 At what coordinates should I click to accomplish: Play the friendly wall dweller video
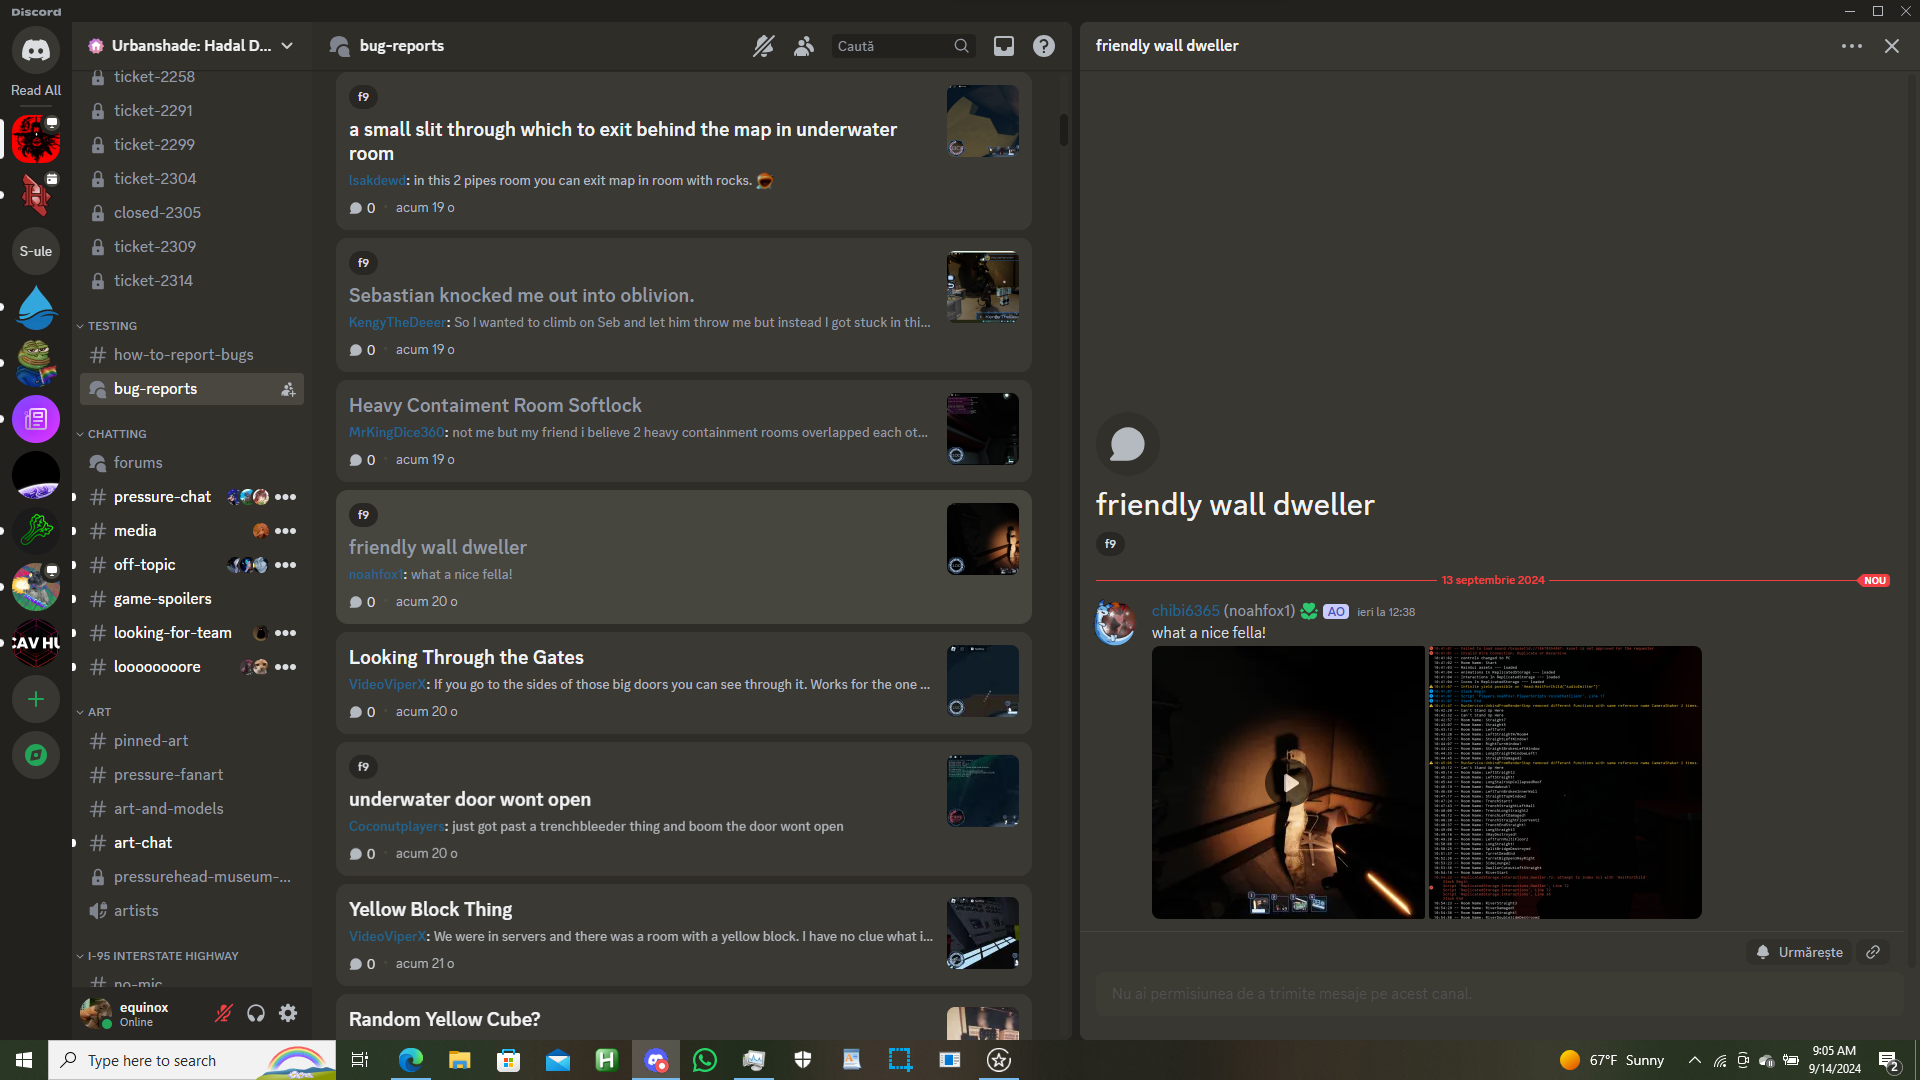tap(1289, 783)
